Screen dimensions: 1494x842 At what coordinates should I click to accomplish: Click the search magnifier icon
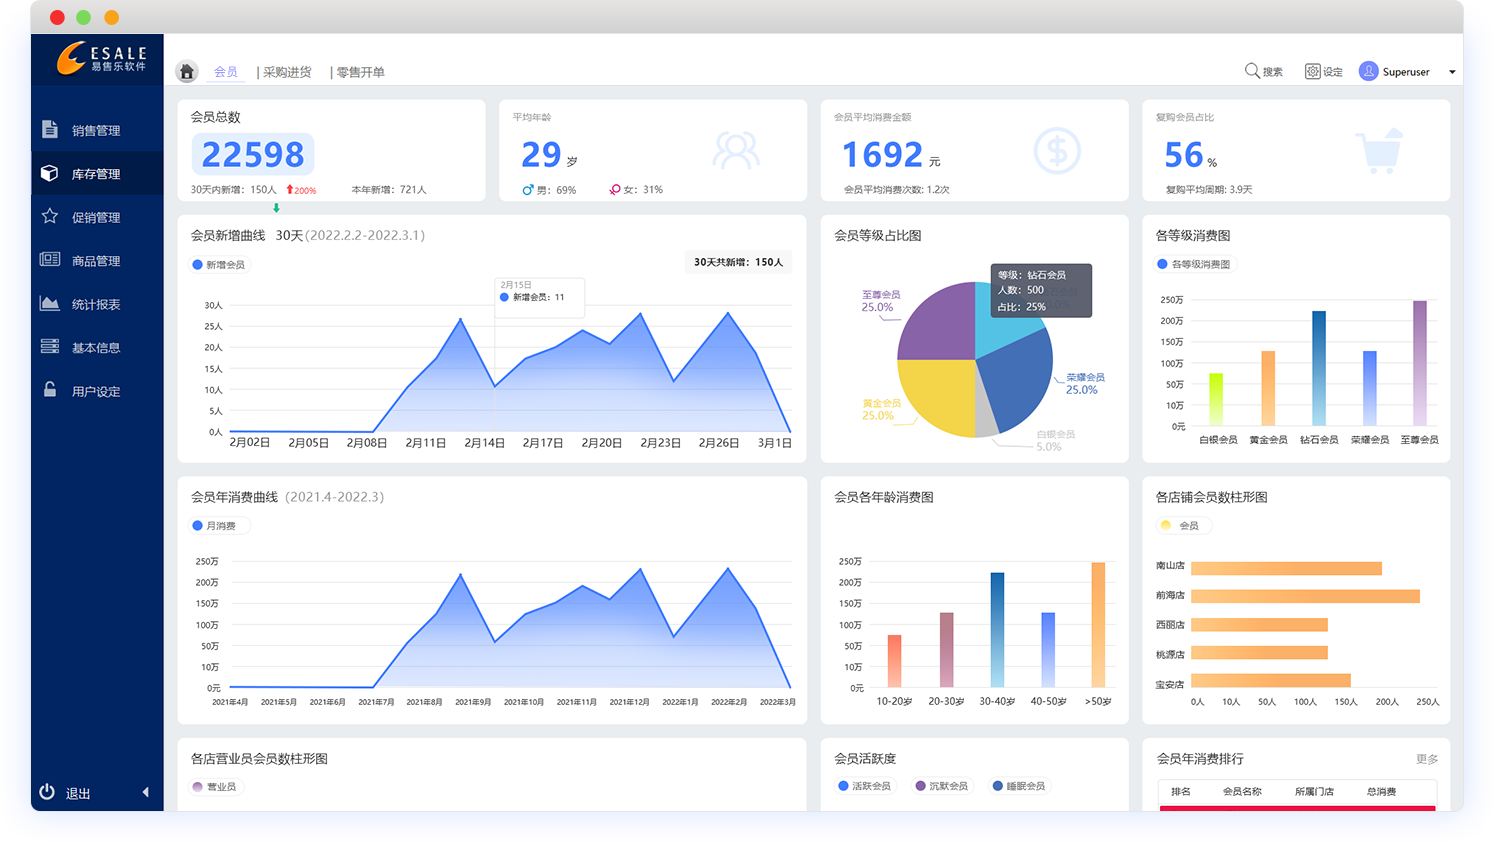1252,71
